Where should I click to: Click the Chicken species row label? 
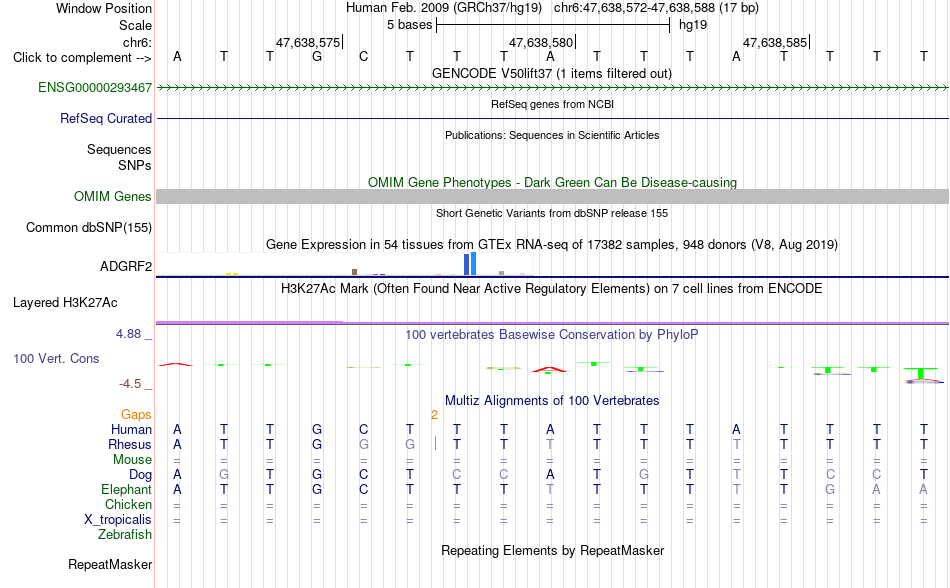click(x=128, y=504)
